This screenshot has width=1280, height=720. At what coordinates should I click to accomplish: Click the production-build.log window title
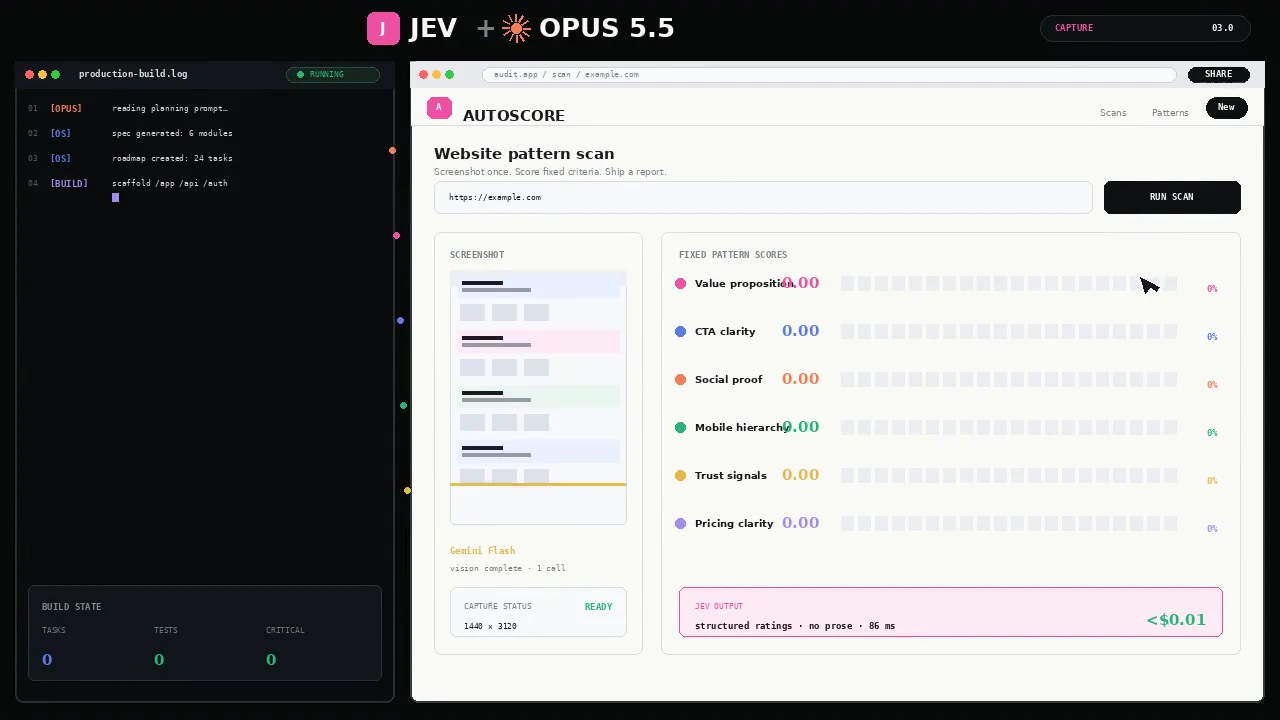[x=133, y=74]
